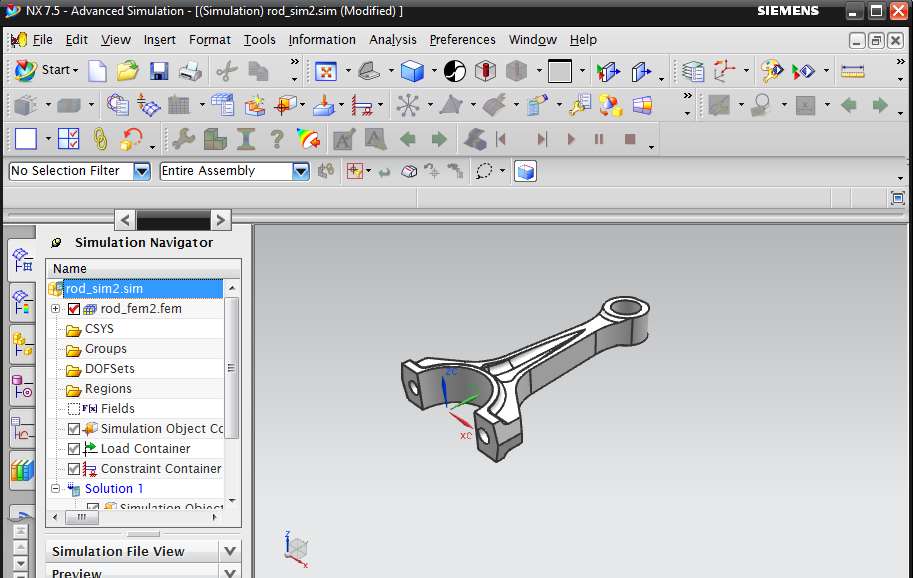Click the play animation button
913x578 pixels.
click(x=571, y=139)
